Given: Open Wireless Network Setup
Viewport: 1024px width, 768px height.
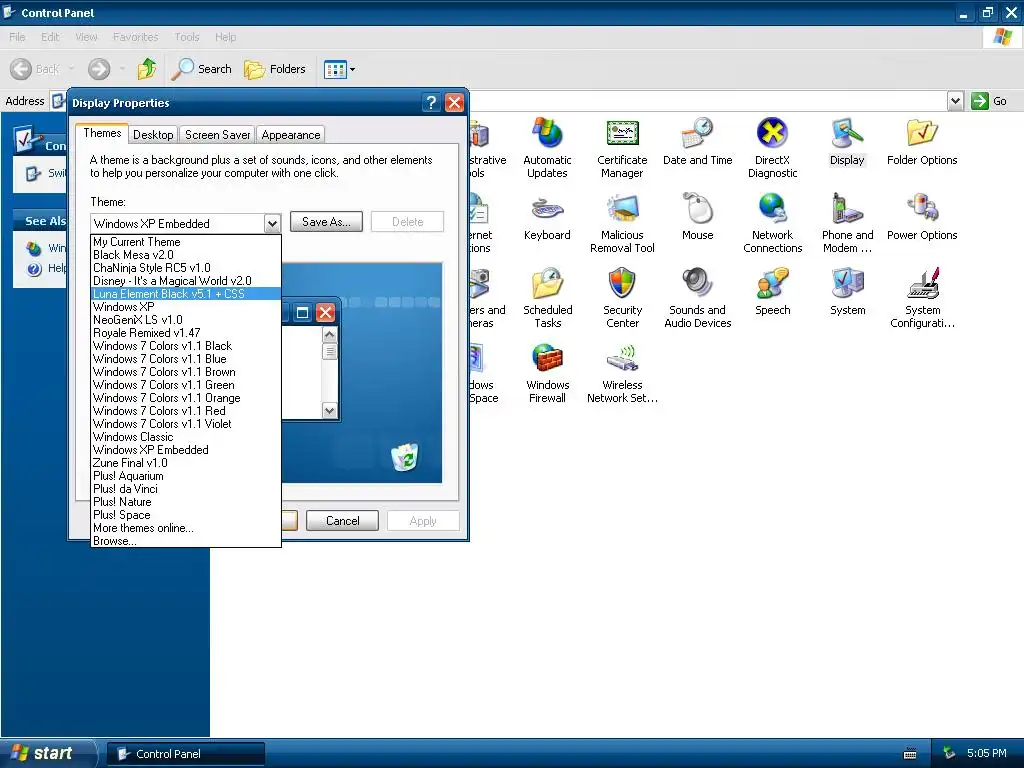Looking at the screenshot, I should coord(622,373).
